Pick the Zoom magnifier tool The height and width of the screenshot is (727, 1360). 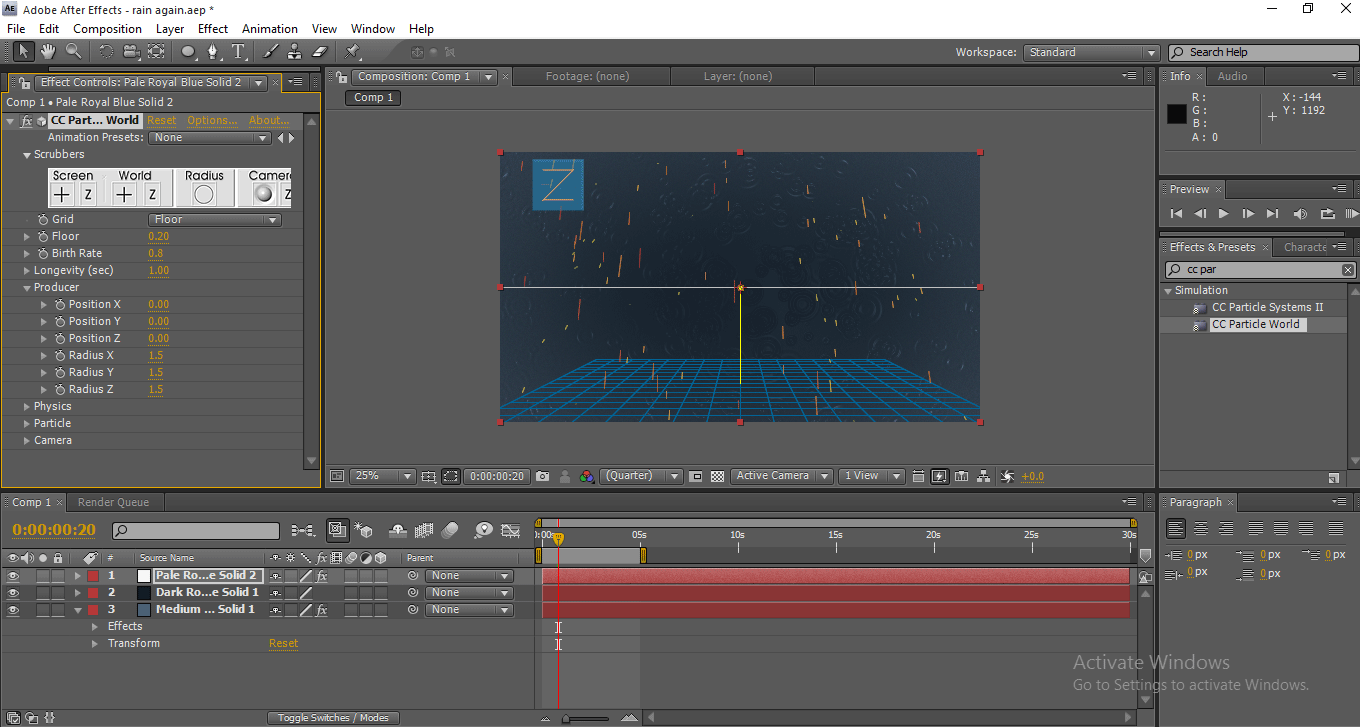74,51
